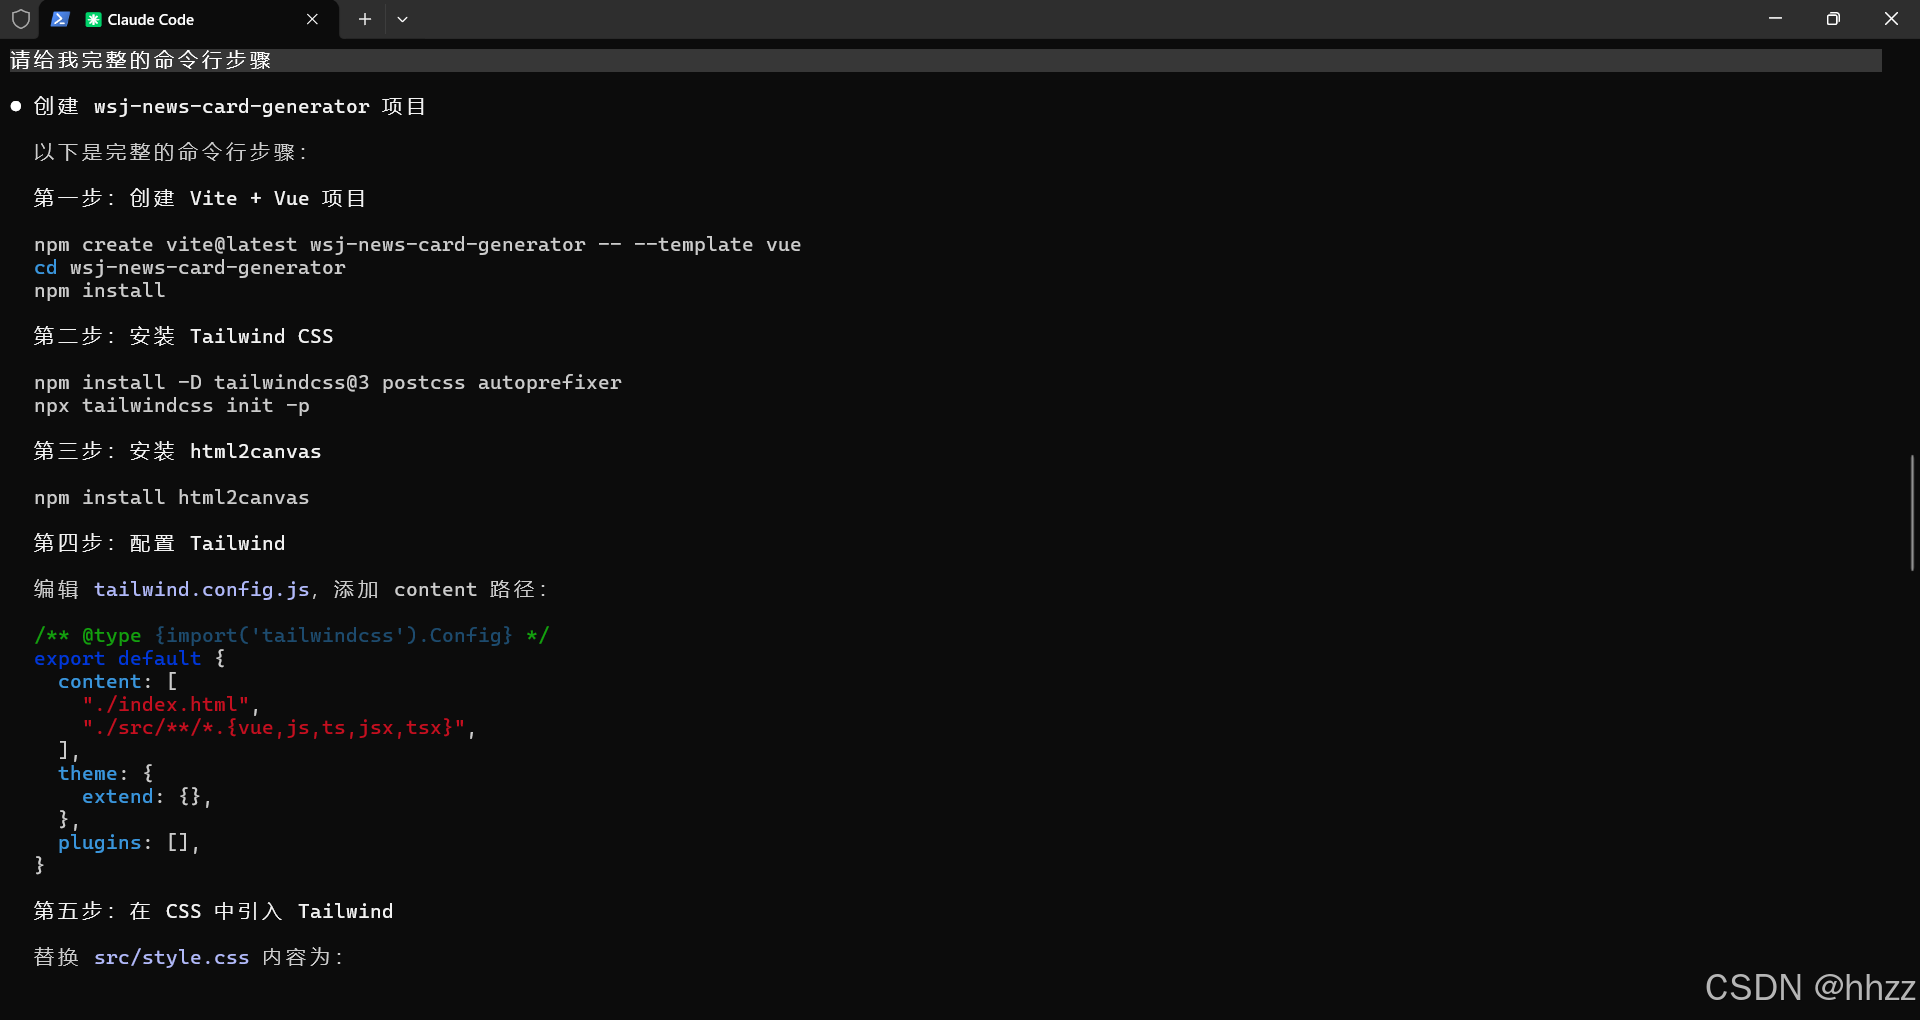Viewport: 1920px width, 1020px height.
Task: Click the 'theme: {' line in the config
Action: click(x=106, y=773)
